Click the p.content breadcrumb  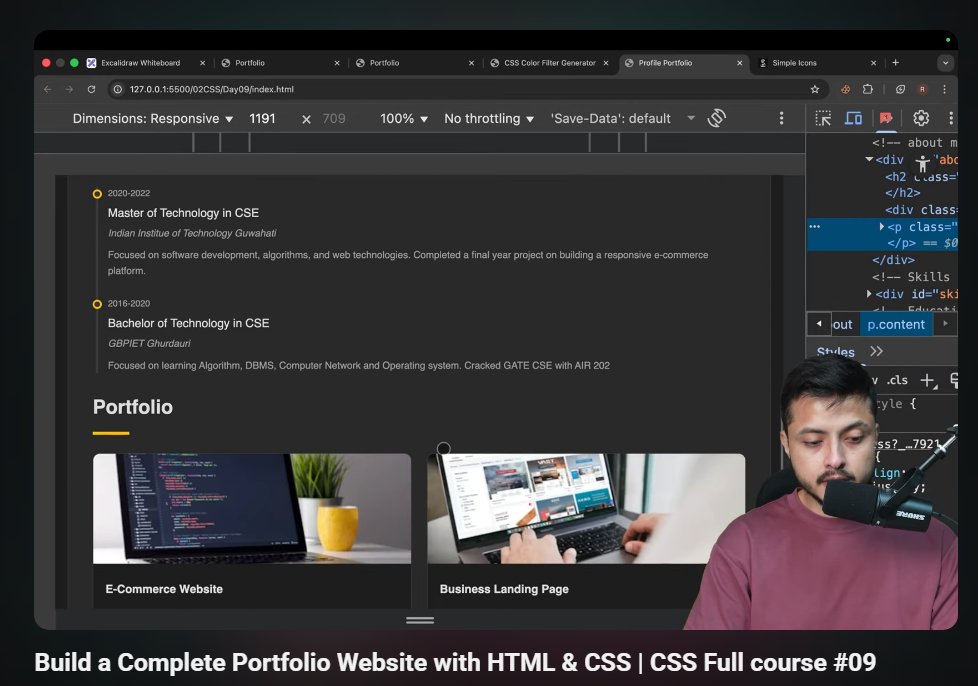[896, 324]
